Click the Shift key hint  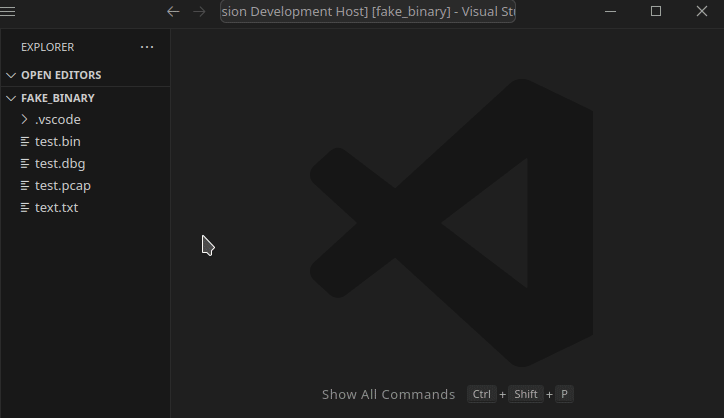pos(526,394)
